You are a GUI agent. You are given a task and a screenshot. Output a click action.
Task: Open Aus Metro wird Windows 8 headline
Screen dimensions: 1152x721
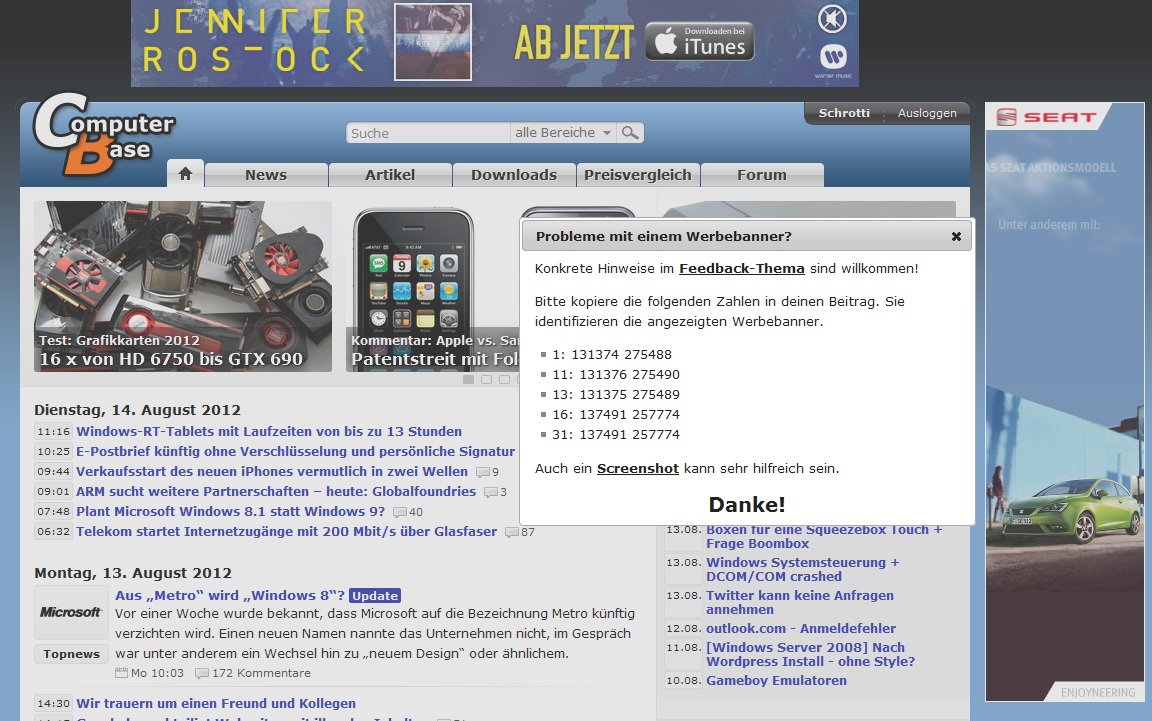pyautogui.click(x=229, y=595)
